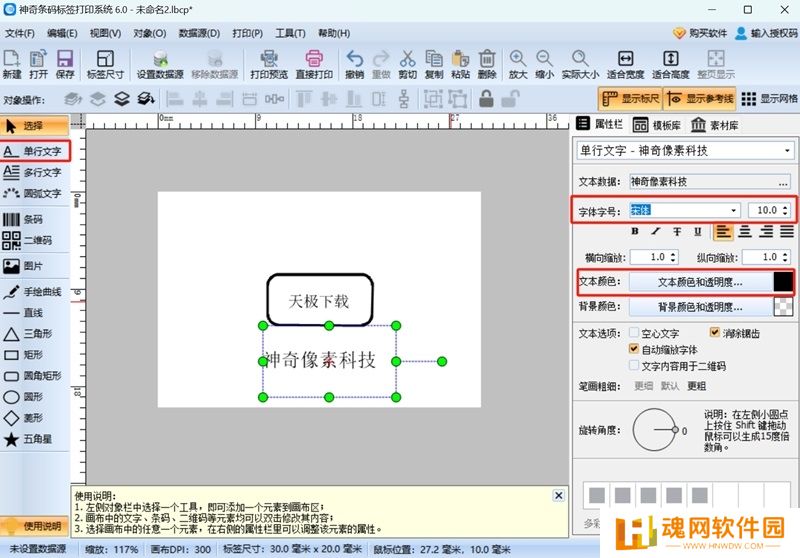Click the 撤销 undo icon
Screen dimensions: 800x558
(x=354, y=64)
